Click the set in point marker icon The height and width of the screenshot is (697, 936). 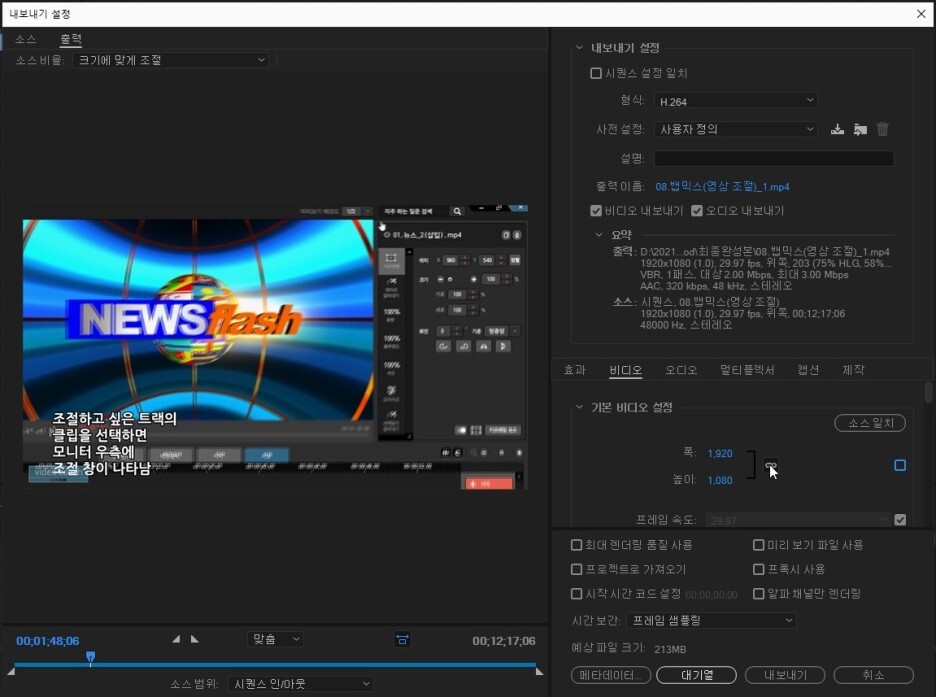click(176, 639)
